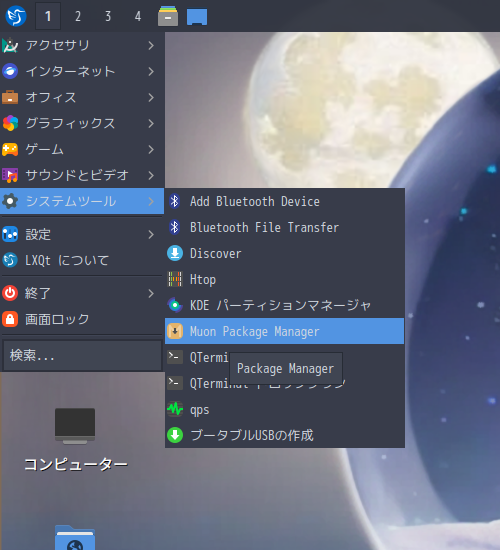Open Bluetooth File Transfer
Image resolution: width=500 pixels, height=550 pixels.
click(x=285, y=227)
